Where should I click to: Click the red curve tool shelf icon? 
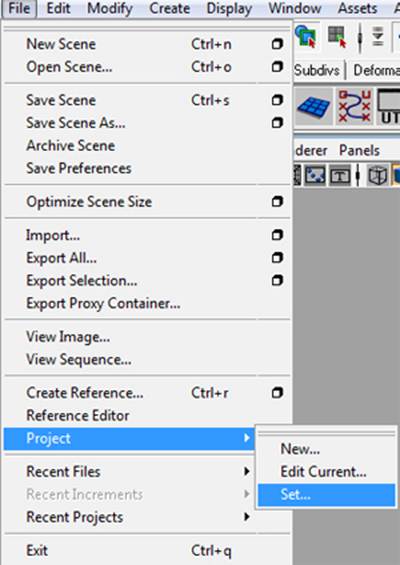point(355,107)
